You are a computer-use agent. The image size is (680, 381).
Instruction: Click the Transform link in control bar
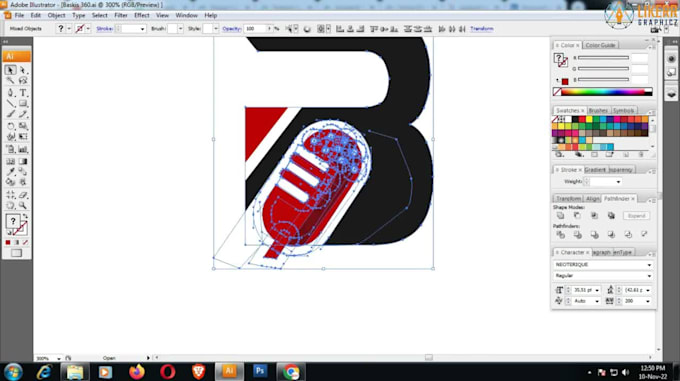click(x=482, y=29)
